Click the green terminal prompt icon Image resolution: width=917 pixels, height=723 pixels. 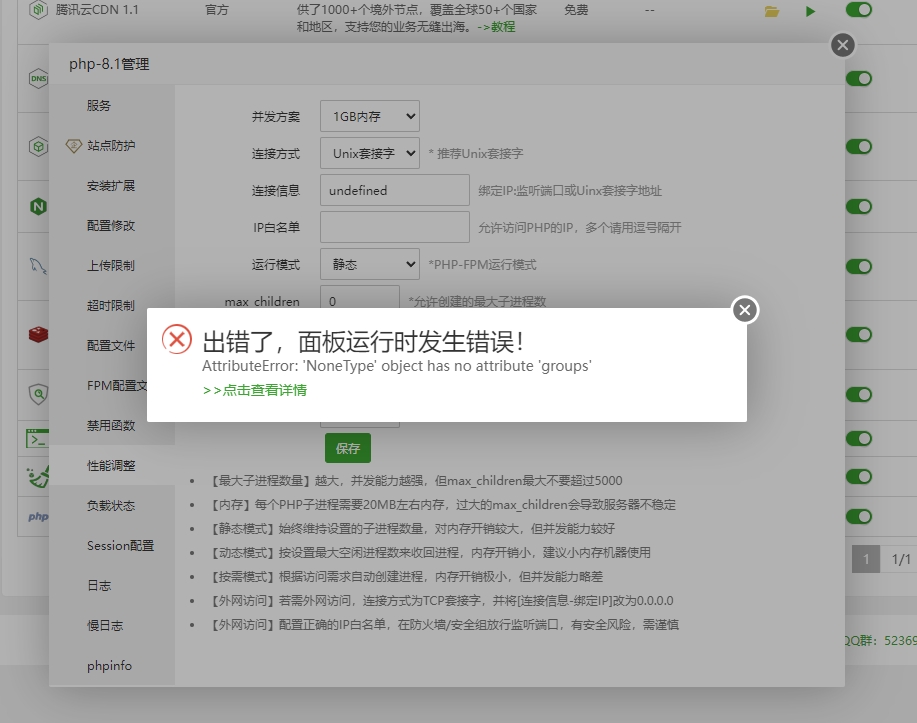37,438
